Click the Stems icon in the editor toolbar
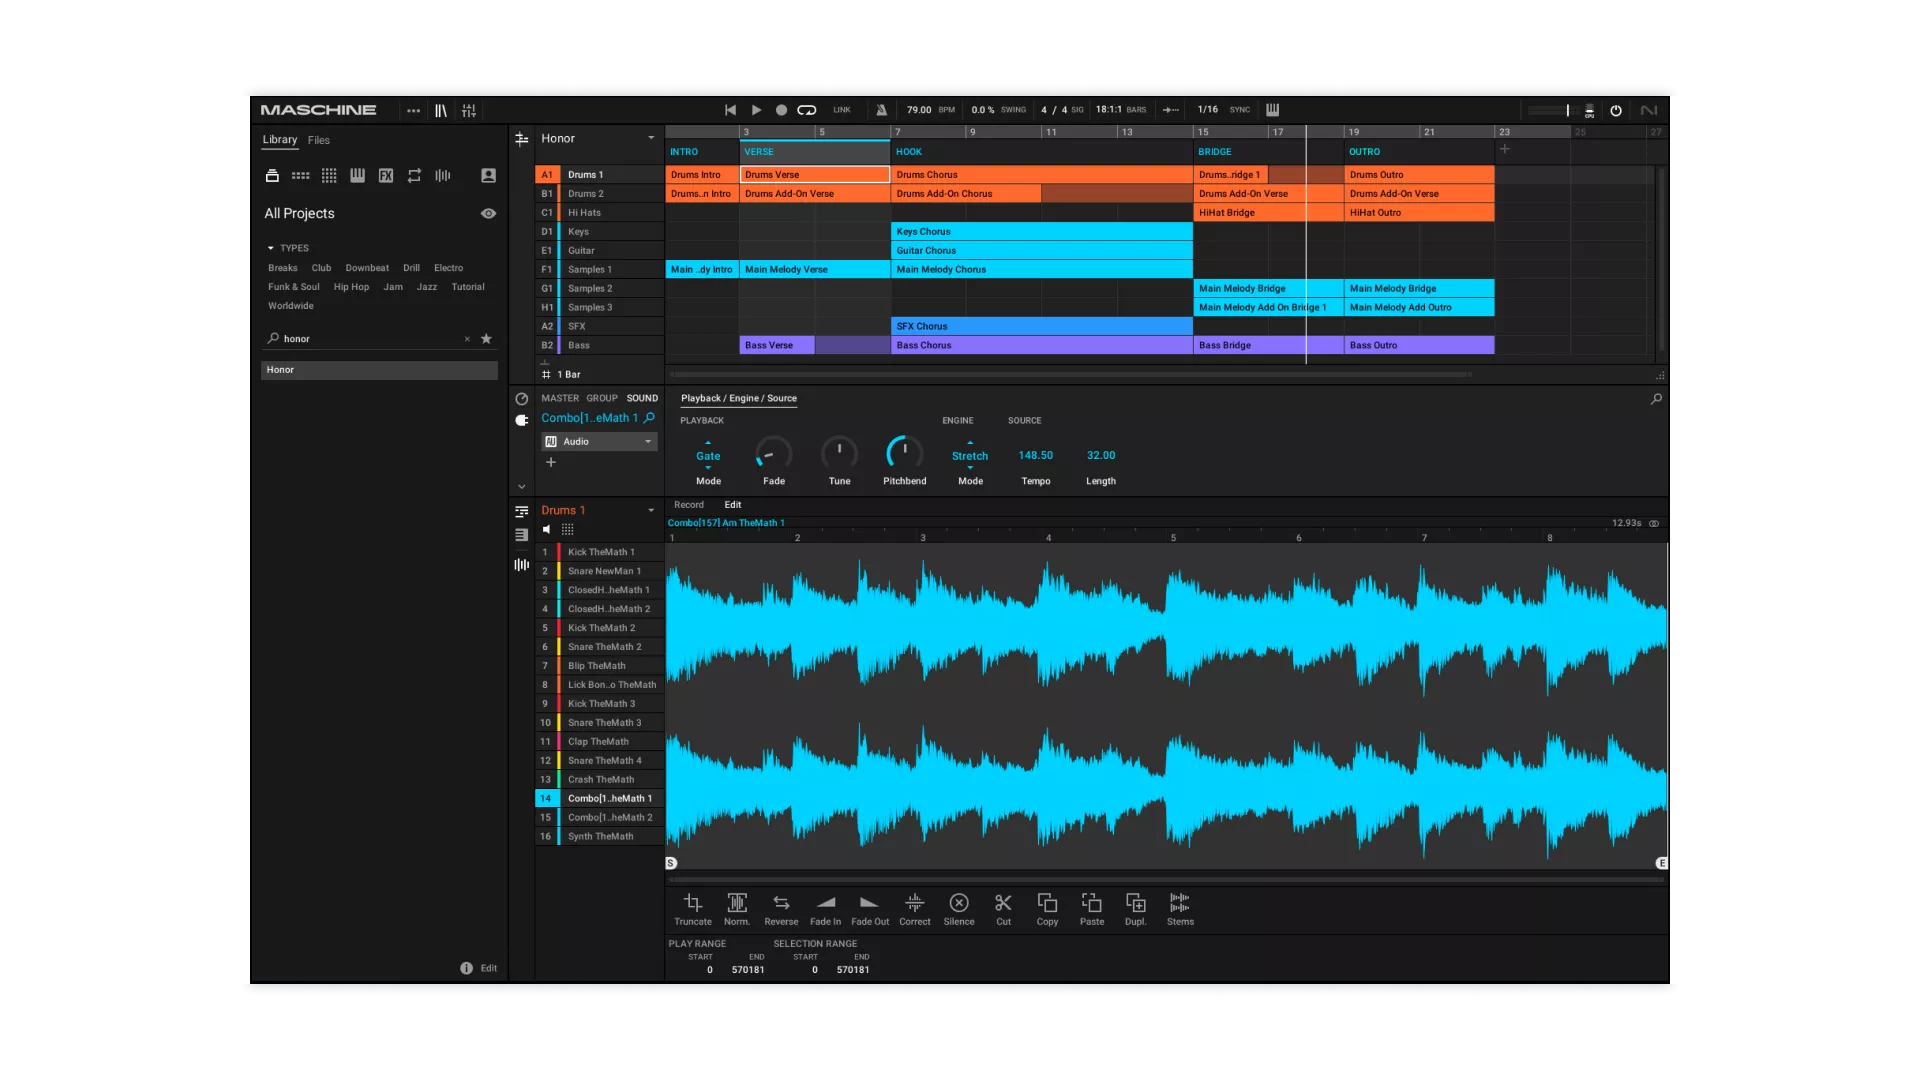 [1180, 905]
